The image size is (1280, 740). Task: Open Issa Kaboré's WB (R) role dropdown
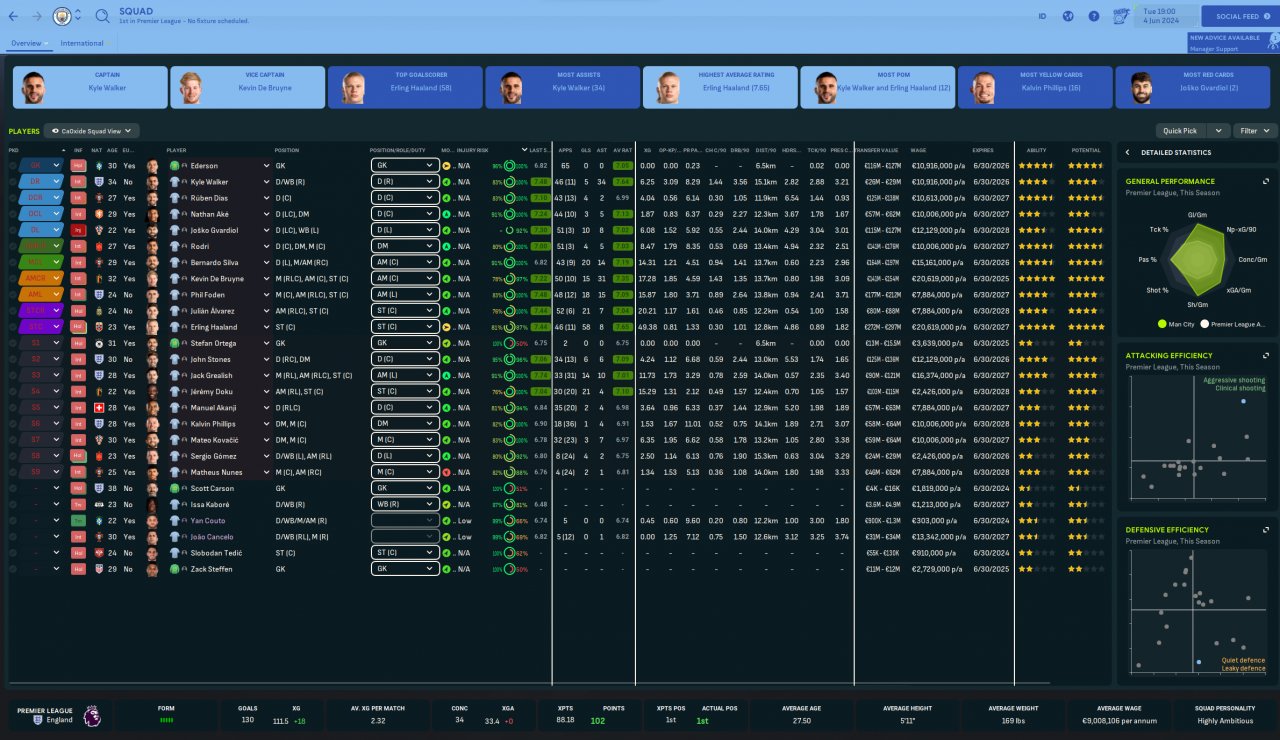click(405, 505)
